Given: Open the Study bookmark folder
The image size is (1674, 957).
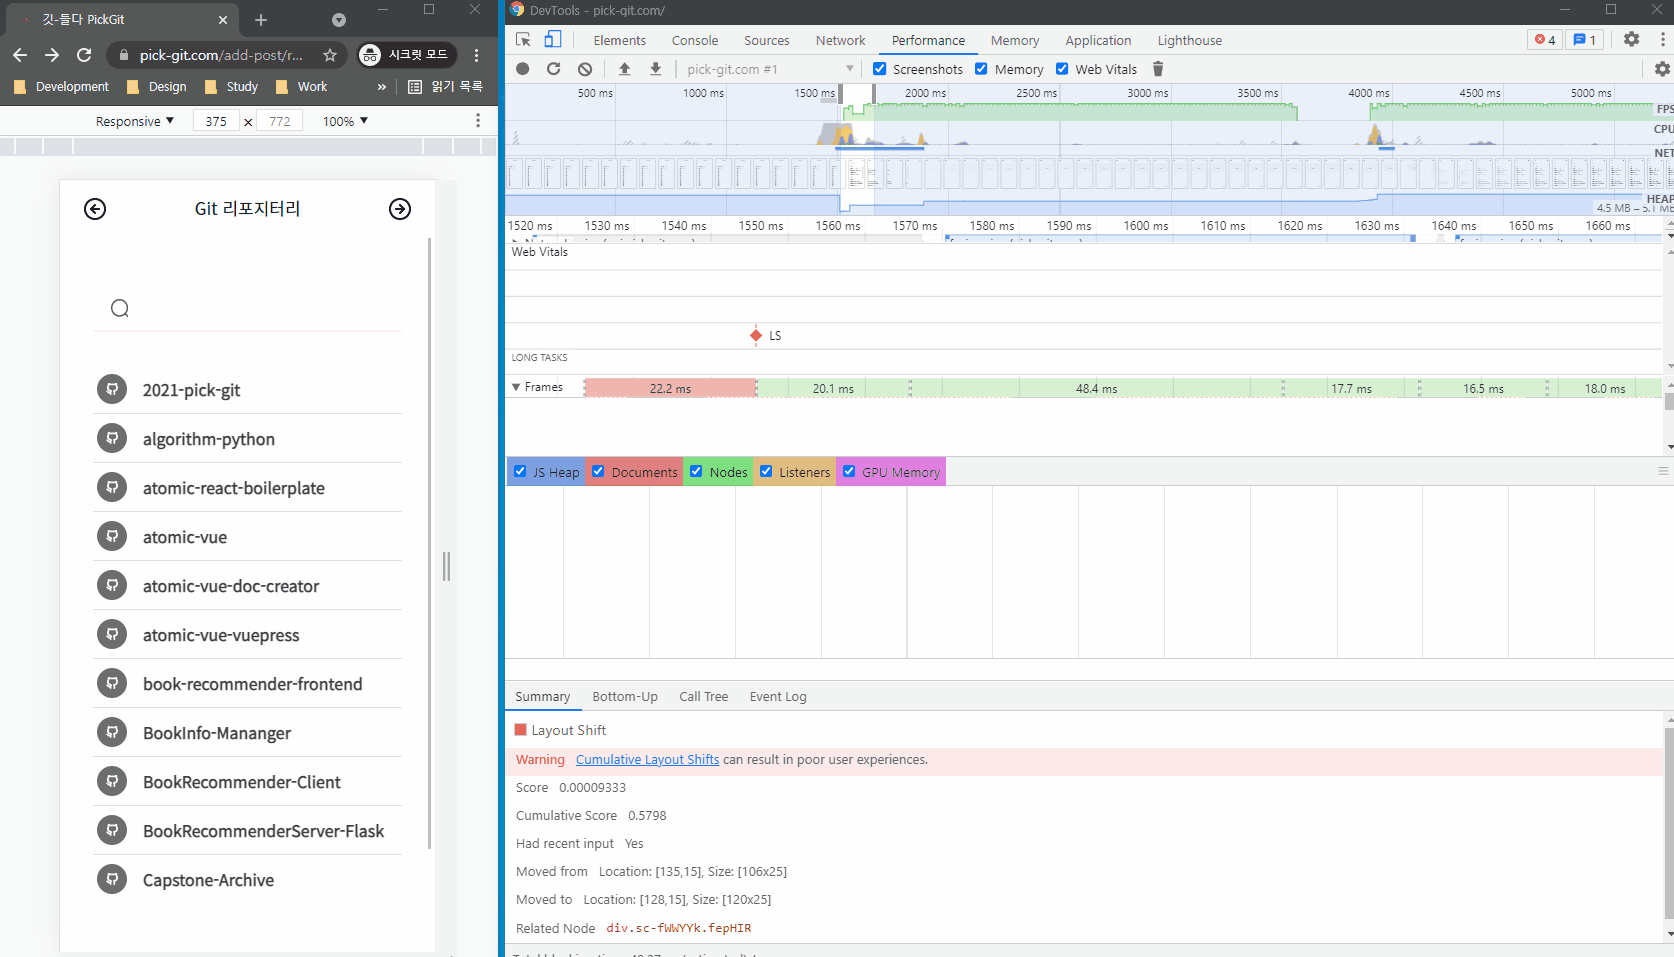Looking at the screenshot, I should point(231,87).
